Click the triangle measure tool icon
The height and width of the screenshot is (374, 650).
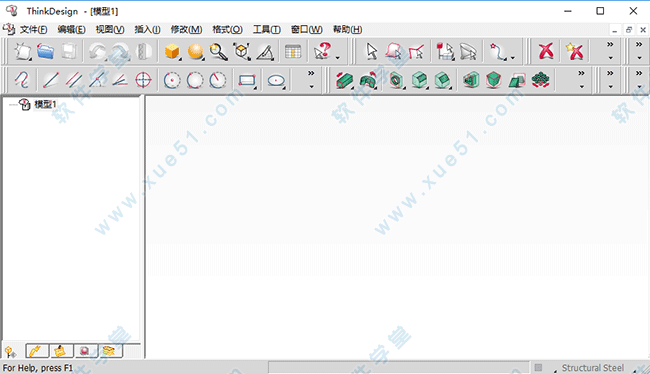click(x=265, y=51)
